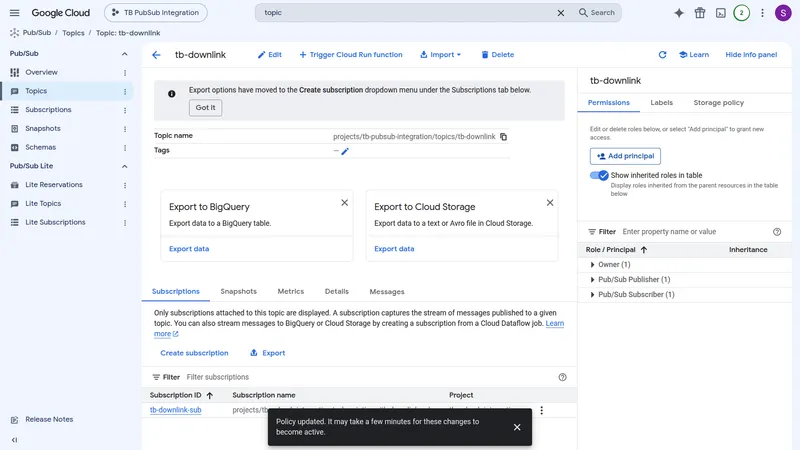Open the main navigation hamburger menu
The image size is (800, 450).
pyautogui.click(x=14, y=13)
